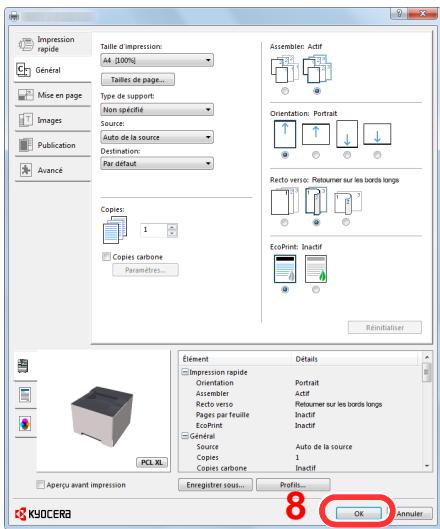The height and width of the screenshot is (529, 440).
Task: Toggle Copies carbone checkbox
Action: (x=106, y=257)
